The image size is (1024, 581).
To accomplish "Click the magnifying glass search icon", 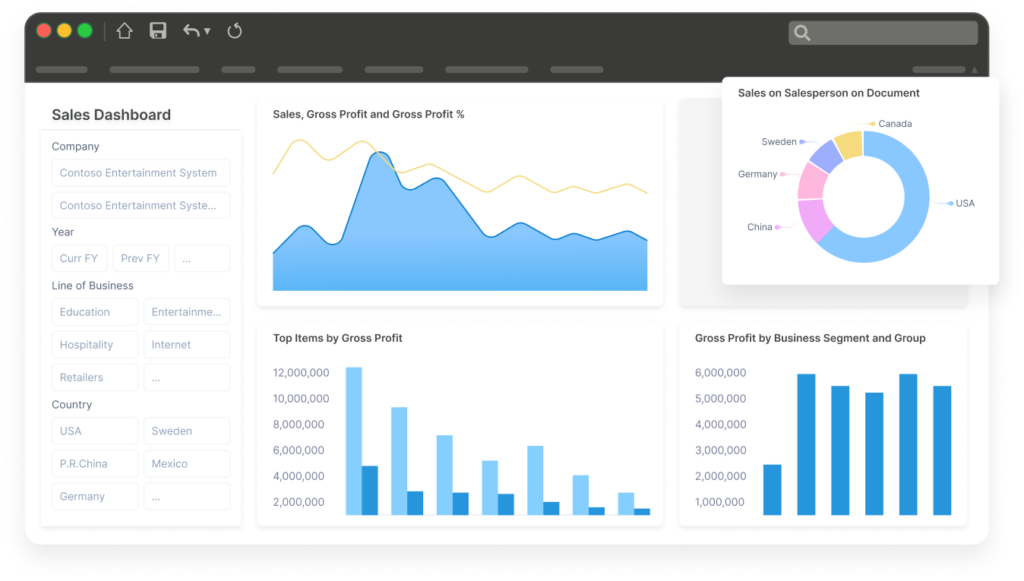I will (x=801, y=32).
